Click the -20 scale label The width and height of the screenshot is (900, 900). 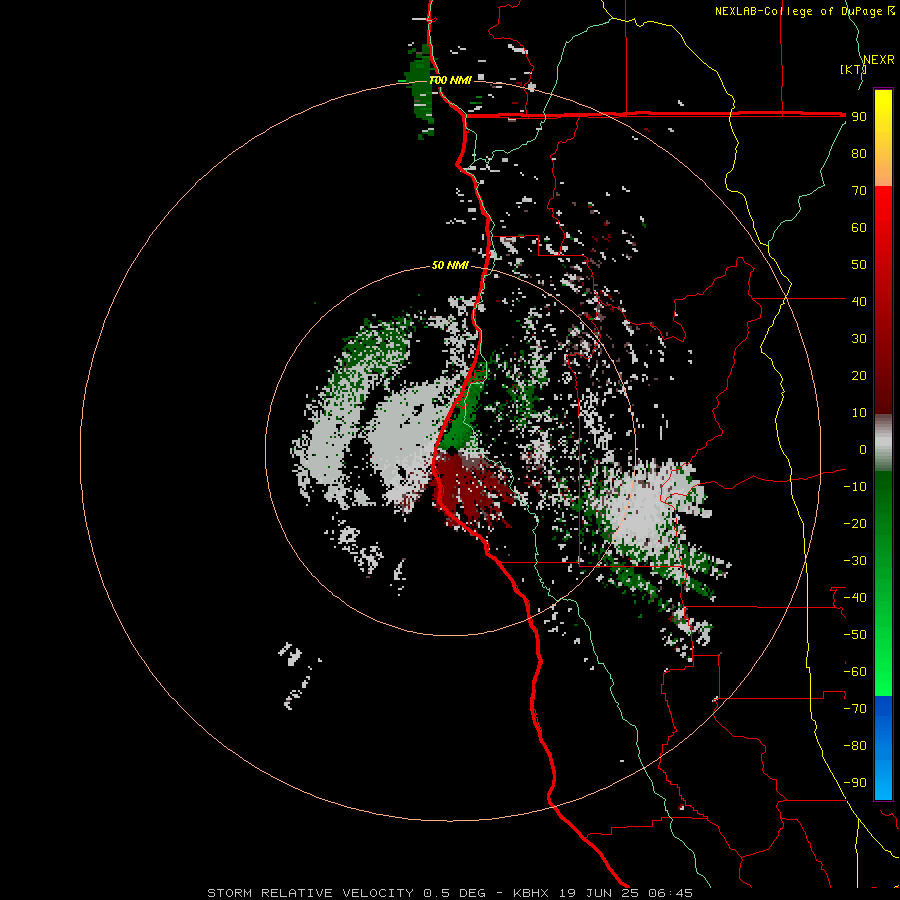(855, 524)
